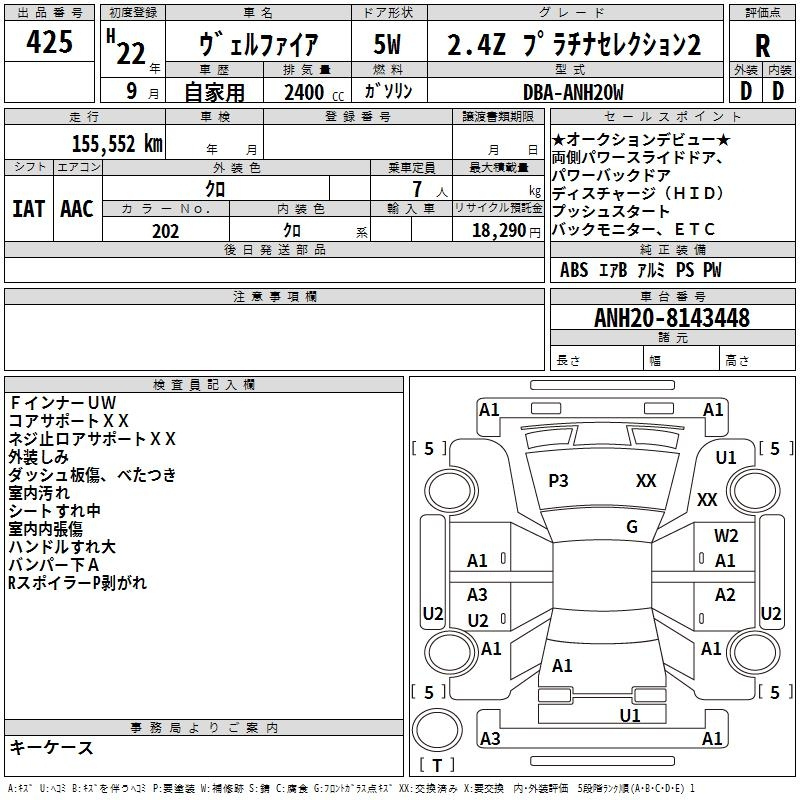Image resolution: width=800 pixels, height=800 pixels.
Task: Select the displacement value 2400 cc
Action: coord(314,92)
